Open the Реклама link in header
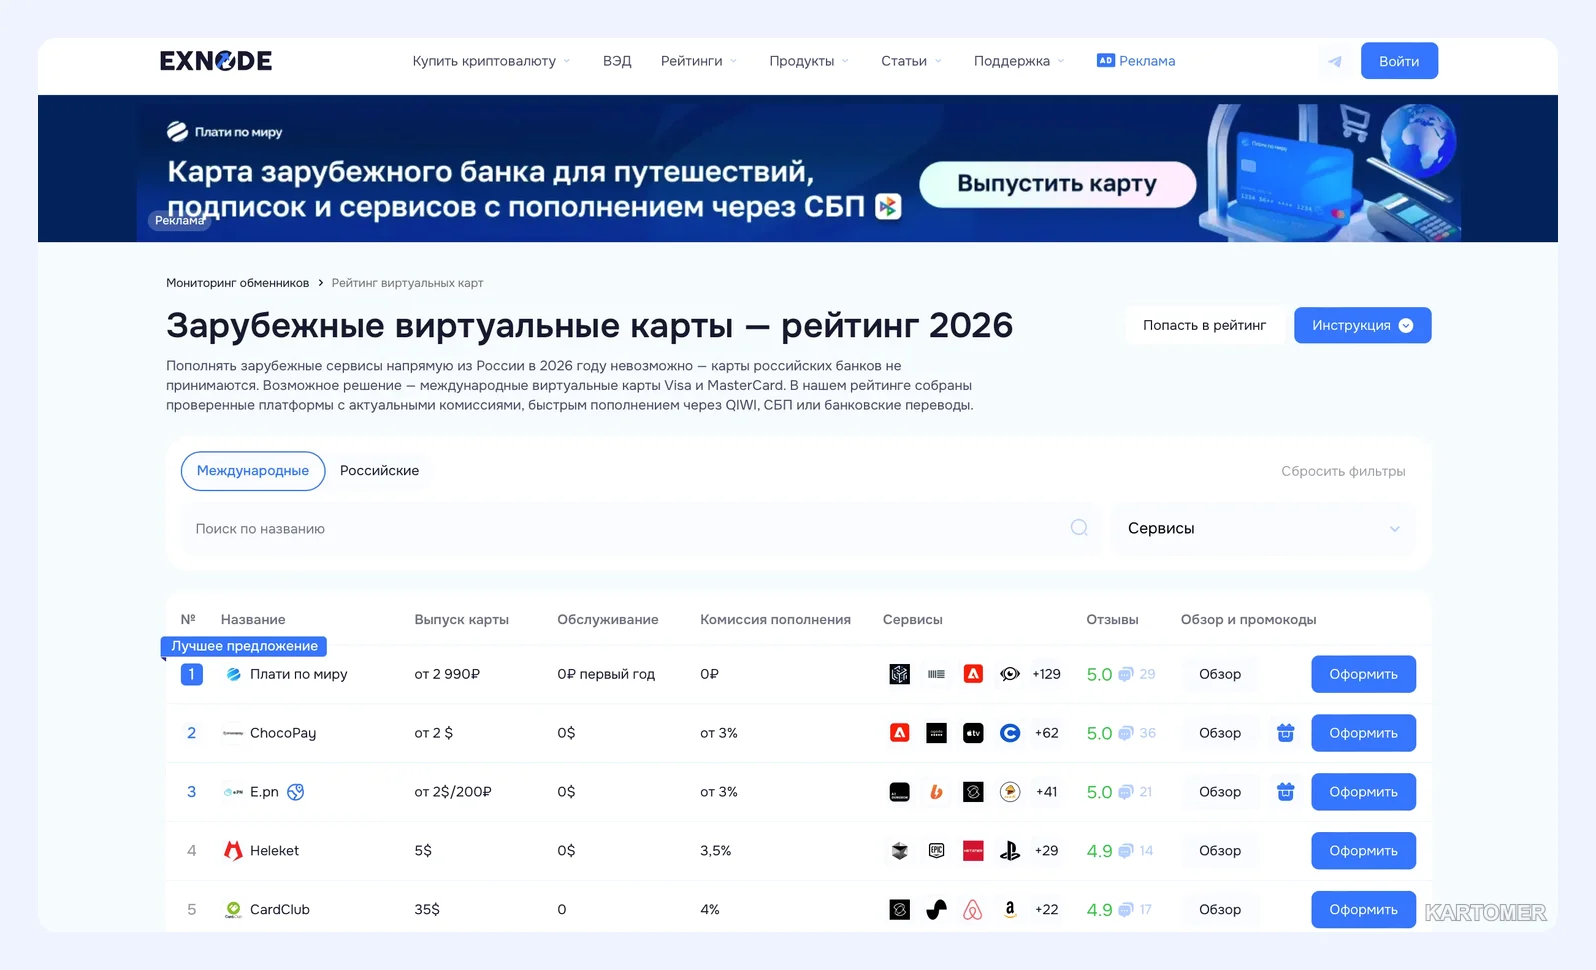The width and height of the screenshot is (1596, 970). (1136, 61)
